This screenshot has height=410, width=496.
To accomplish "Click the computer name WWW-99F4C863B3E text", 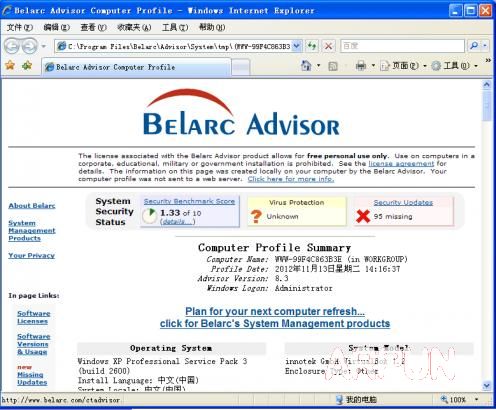I will coord(308,259).
